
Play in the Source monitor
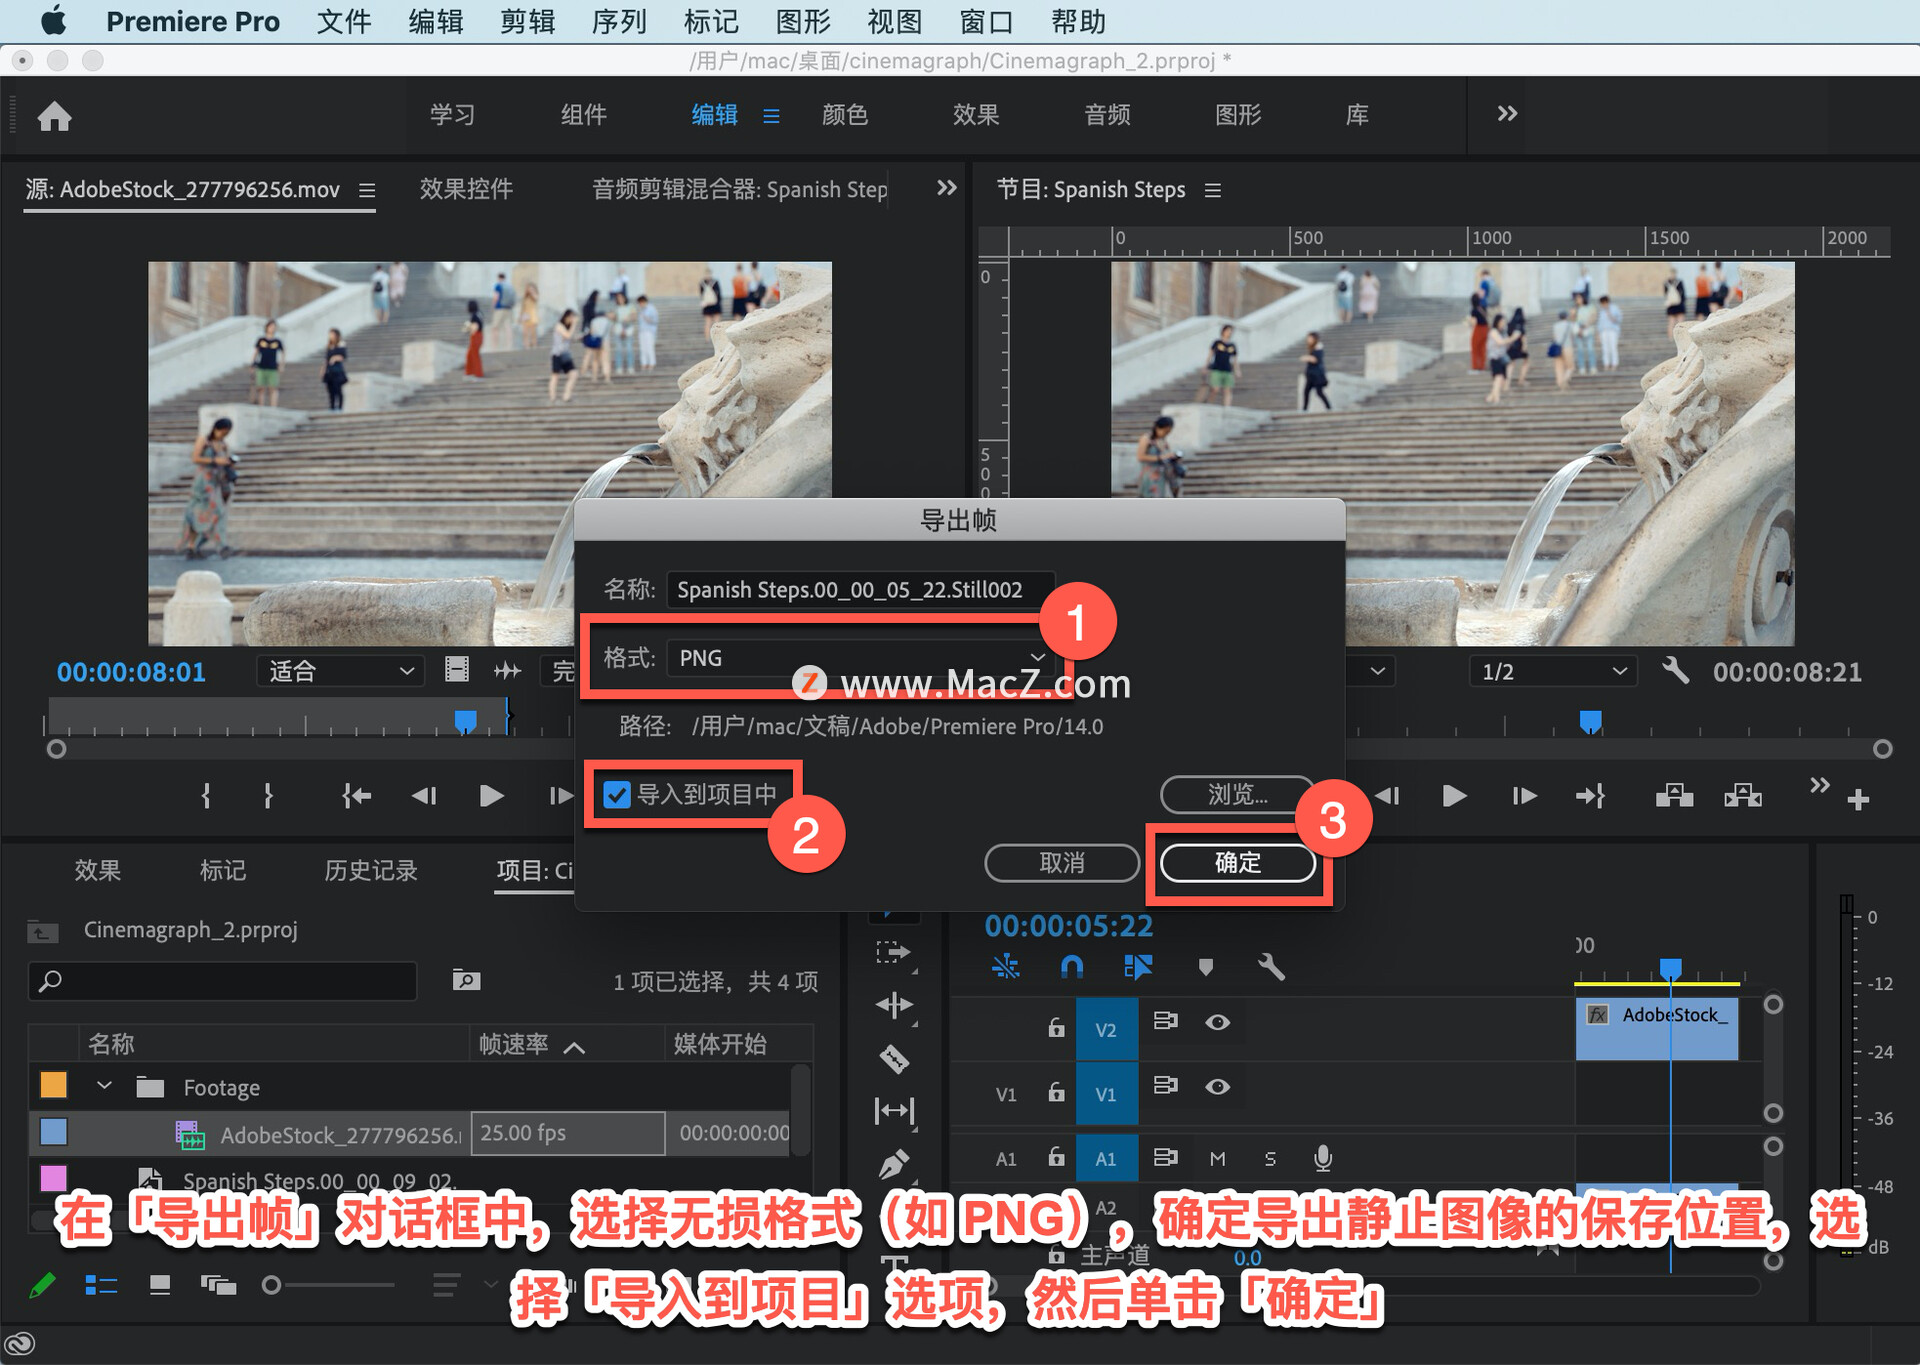click(491, 796)
